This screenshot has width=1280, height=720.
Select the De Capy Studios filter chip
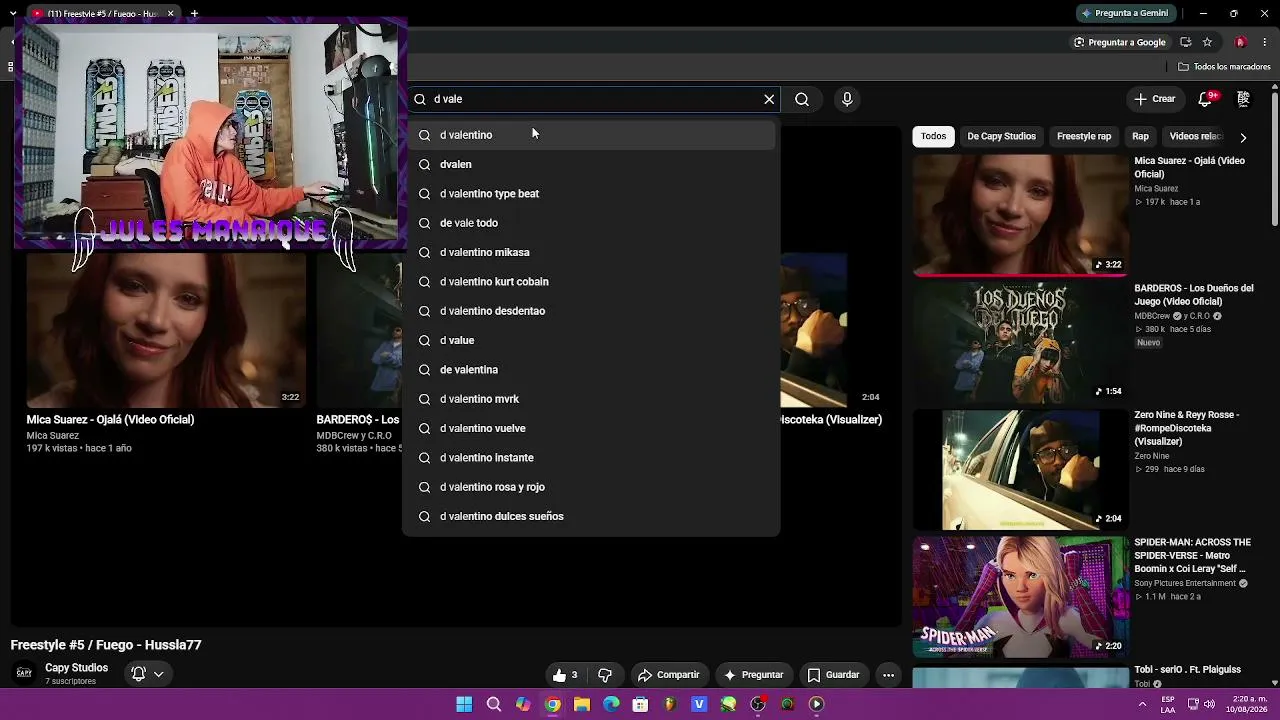1001,136
